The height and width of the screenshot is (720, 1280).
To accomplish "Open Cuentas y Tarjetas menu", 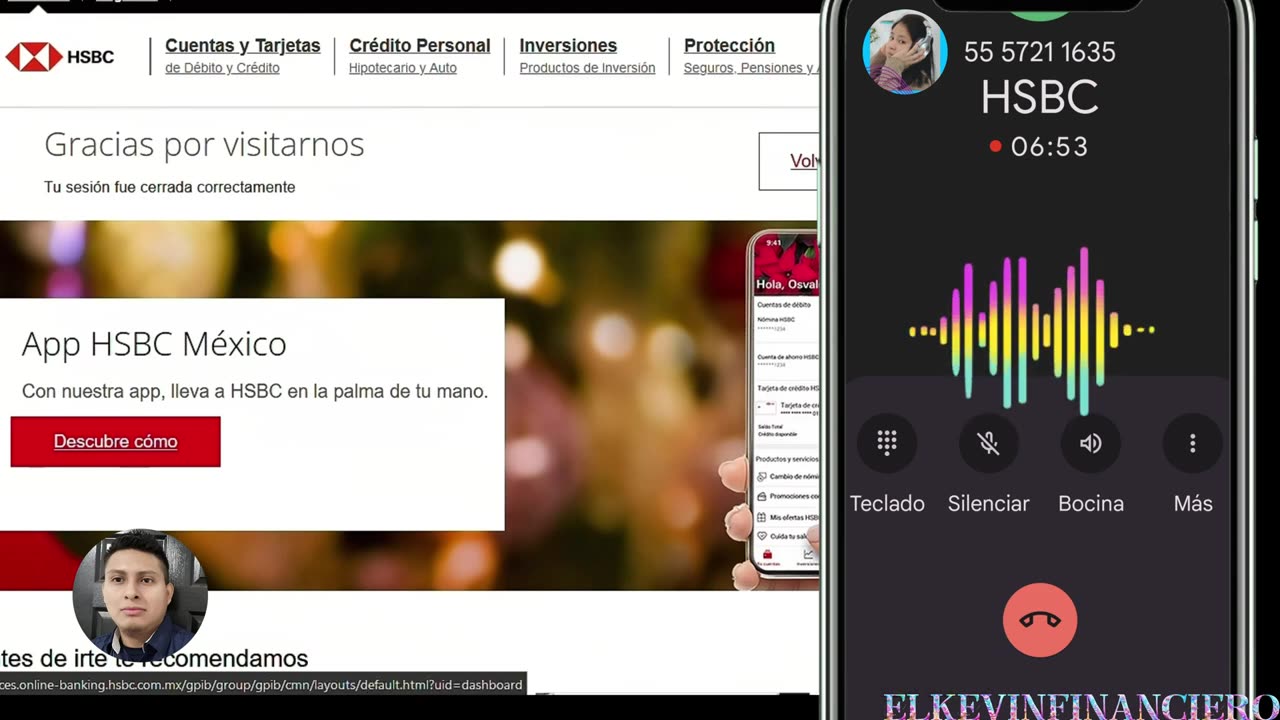I will pos(243,46).
